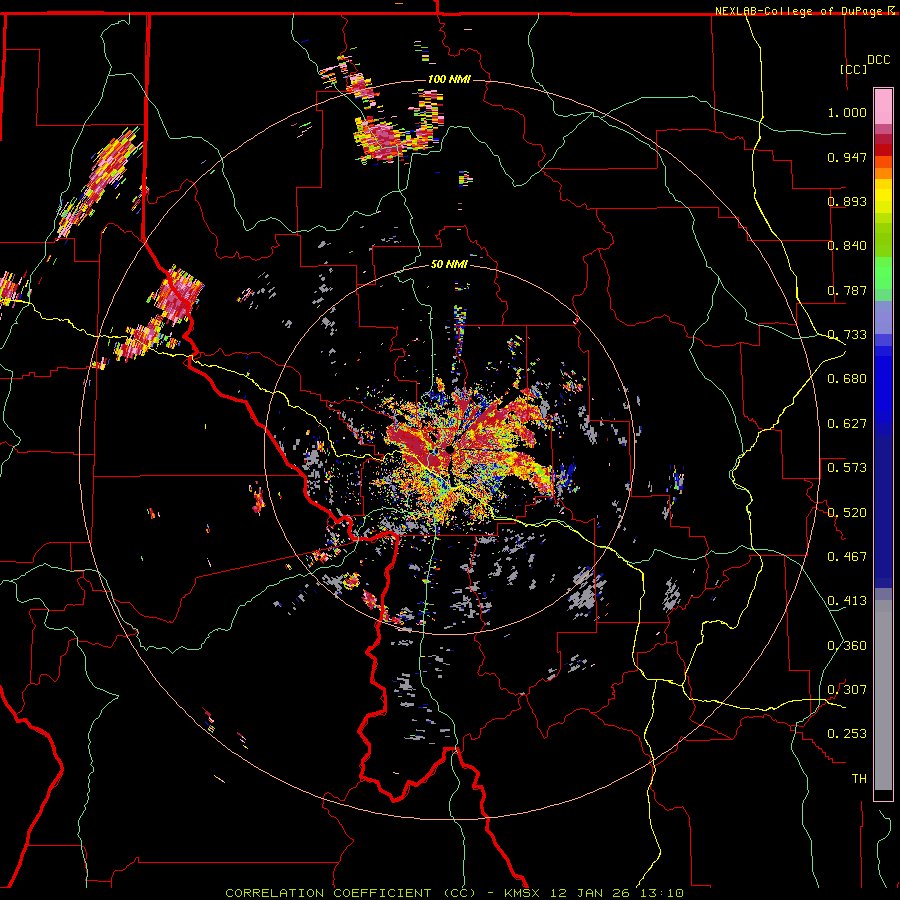Screen dimensions: 900x900
Task: Select the 0.840 scale value
Action: [847, 246]
